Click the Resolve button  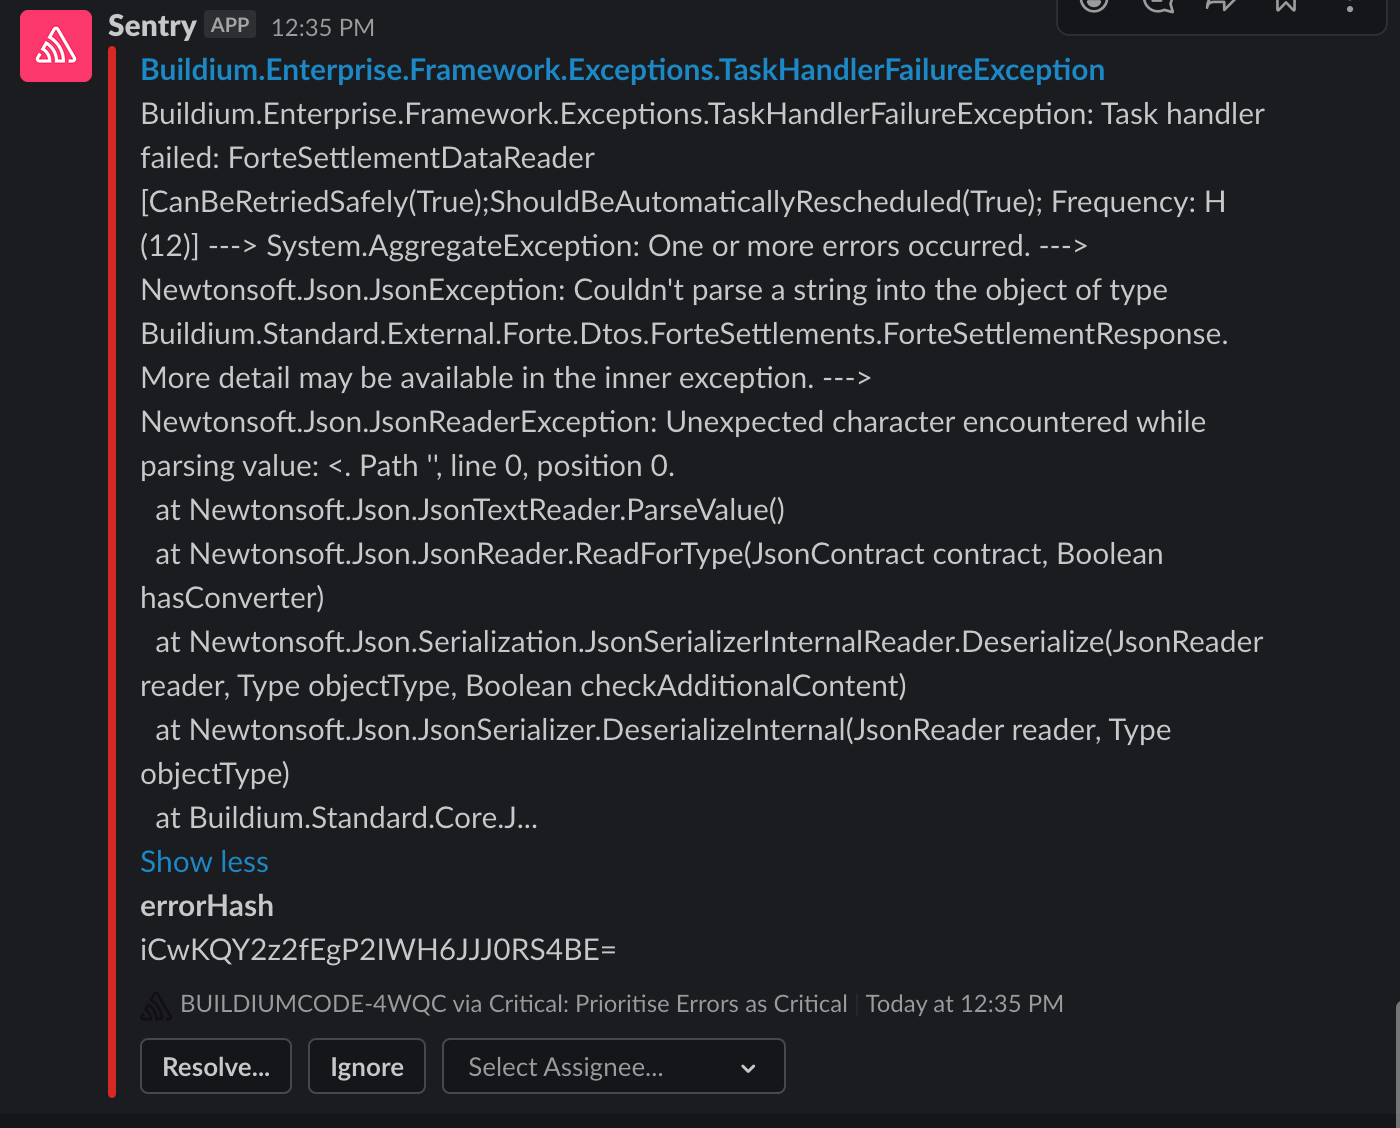coord(215,1066)
